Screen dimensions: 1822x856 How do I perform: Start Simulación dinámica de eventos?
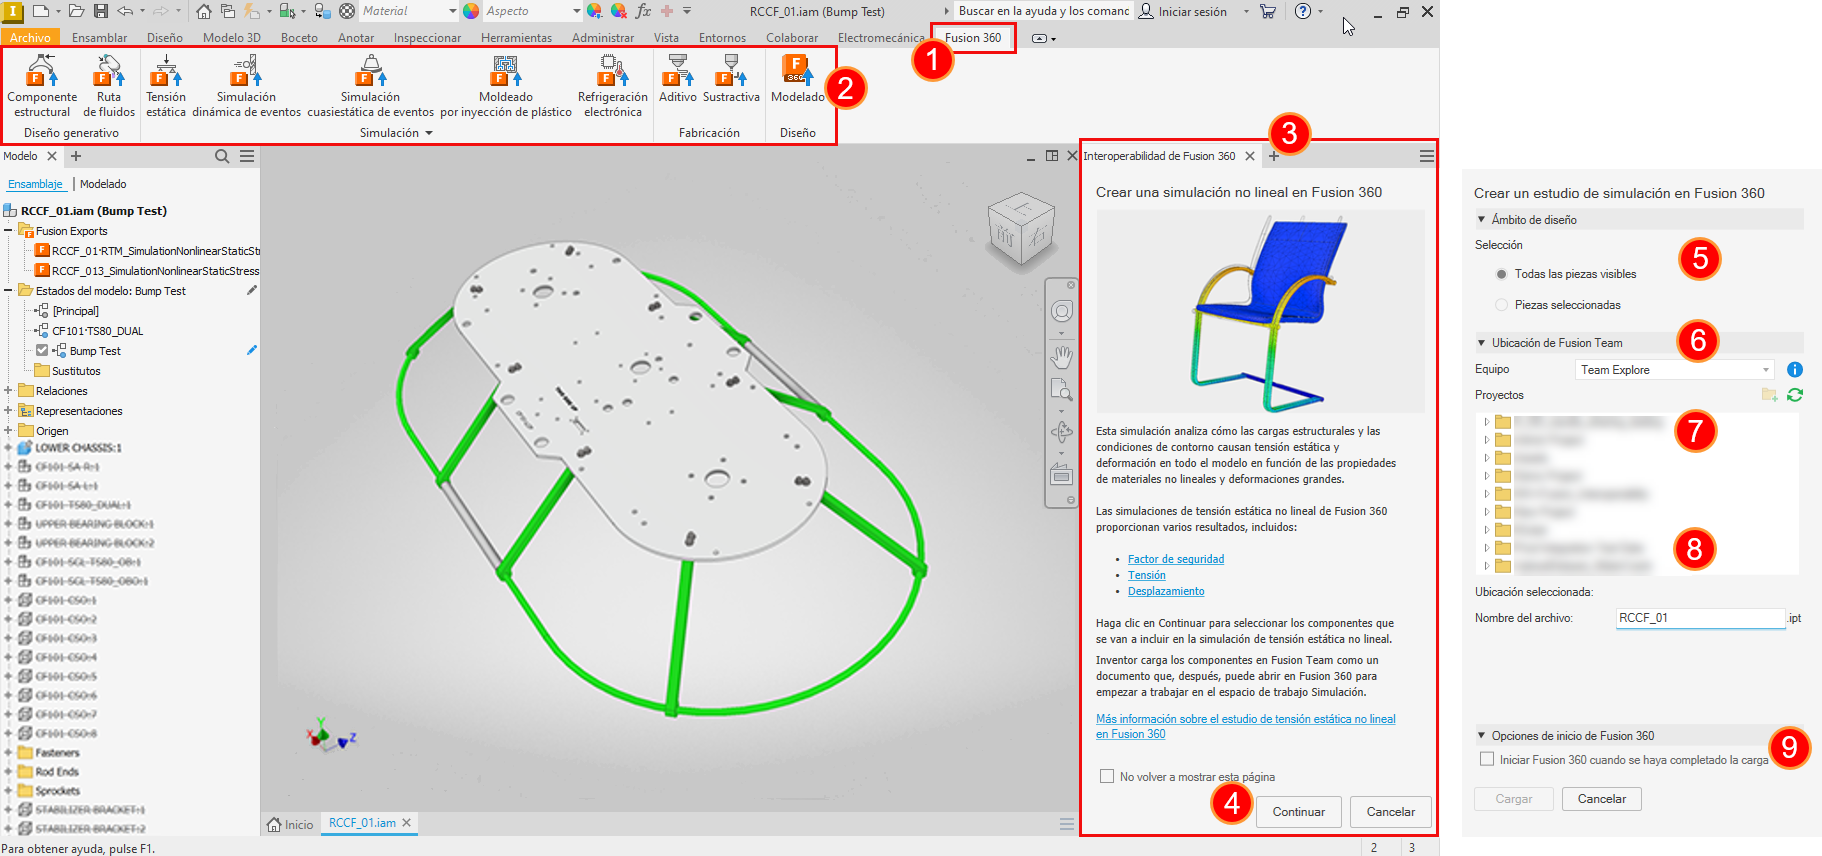pos(246,86)
